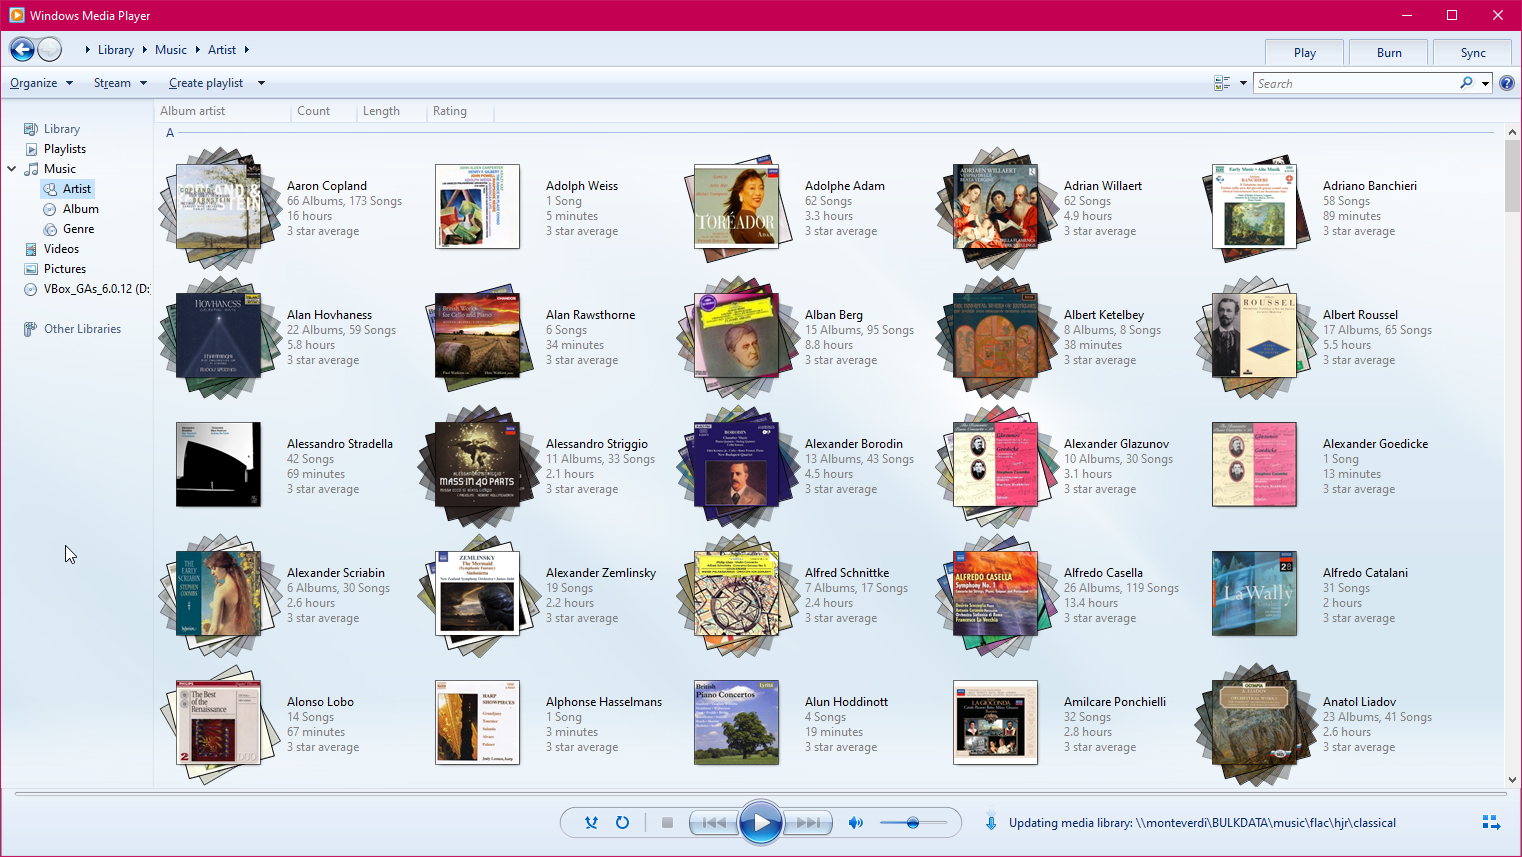The image size is (1522, 857).
Task: Open the View options icon
Action: (1222, 83)
